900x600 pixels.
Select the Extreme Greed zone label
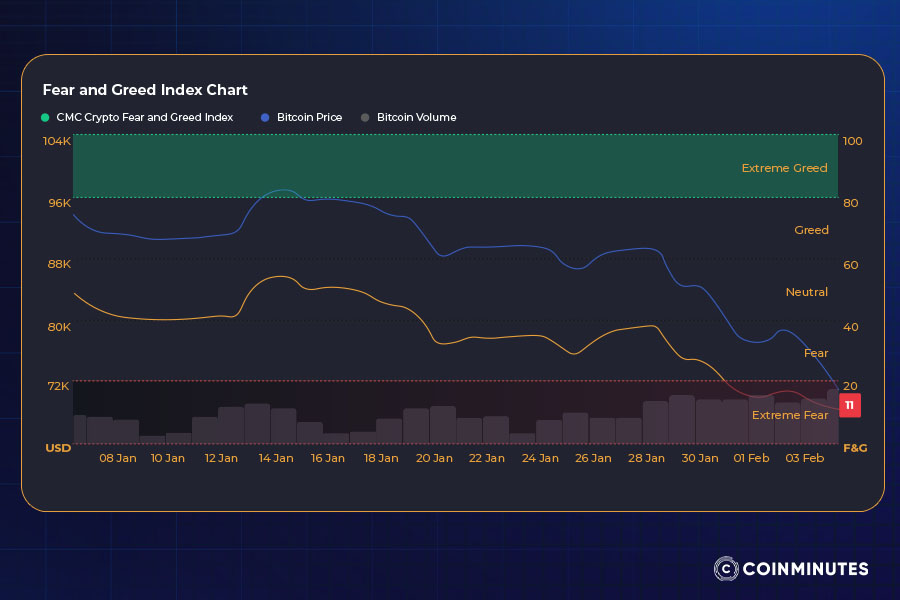[x=784, y=168]
